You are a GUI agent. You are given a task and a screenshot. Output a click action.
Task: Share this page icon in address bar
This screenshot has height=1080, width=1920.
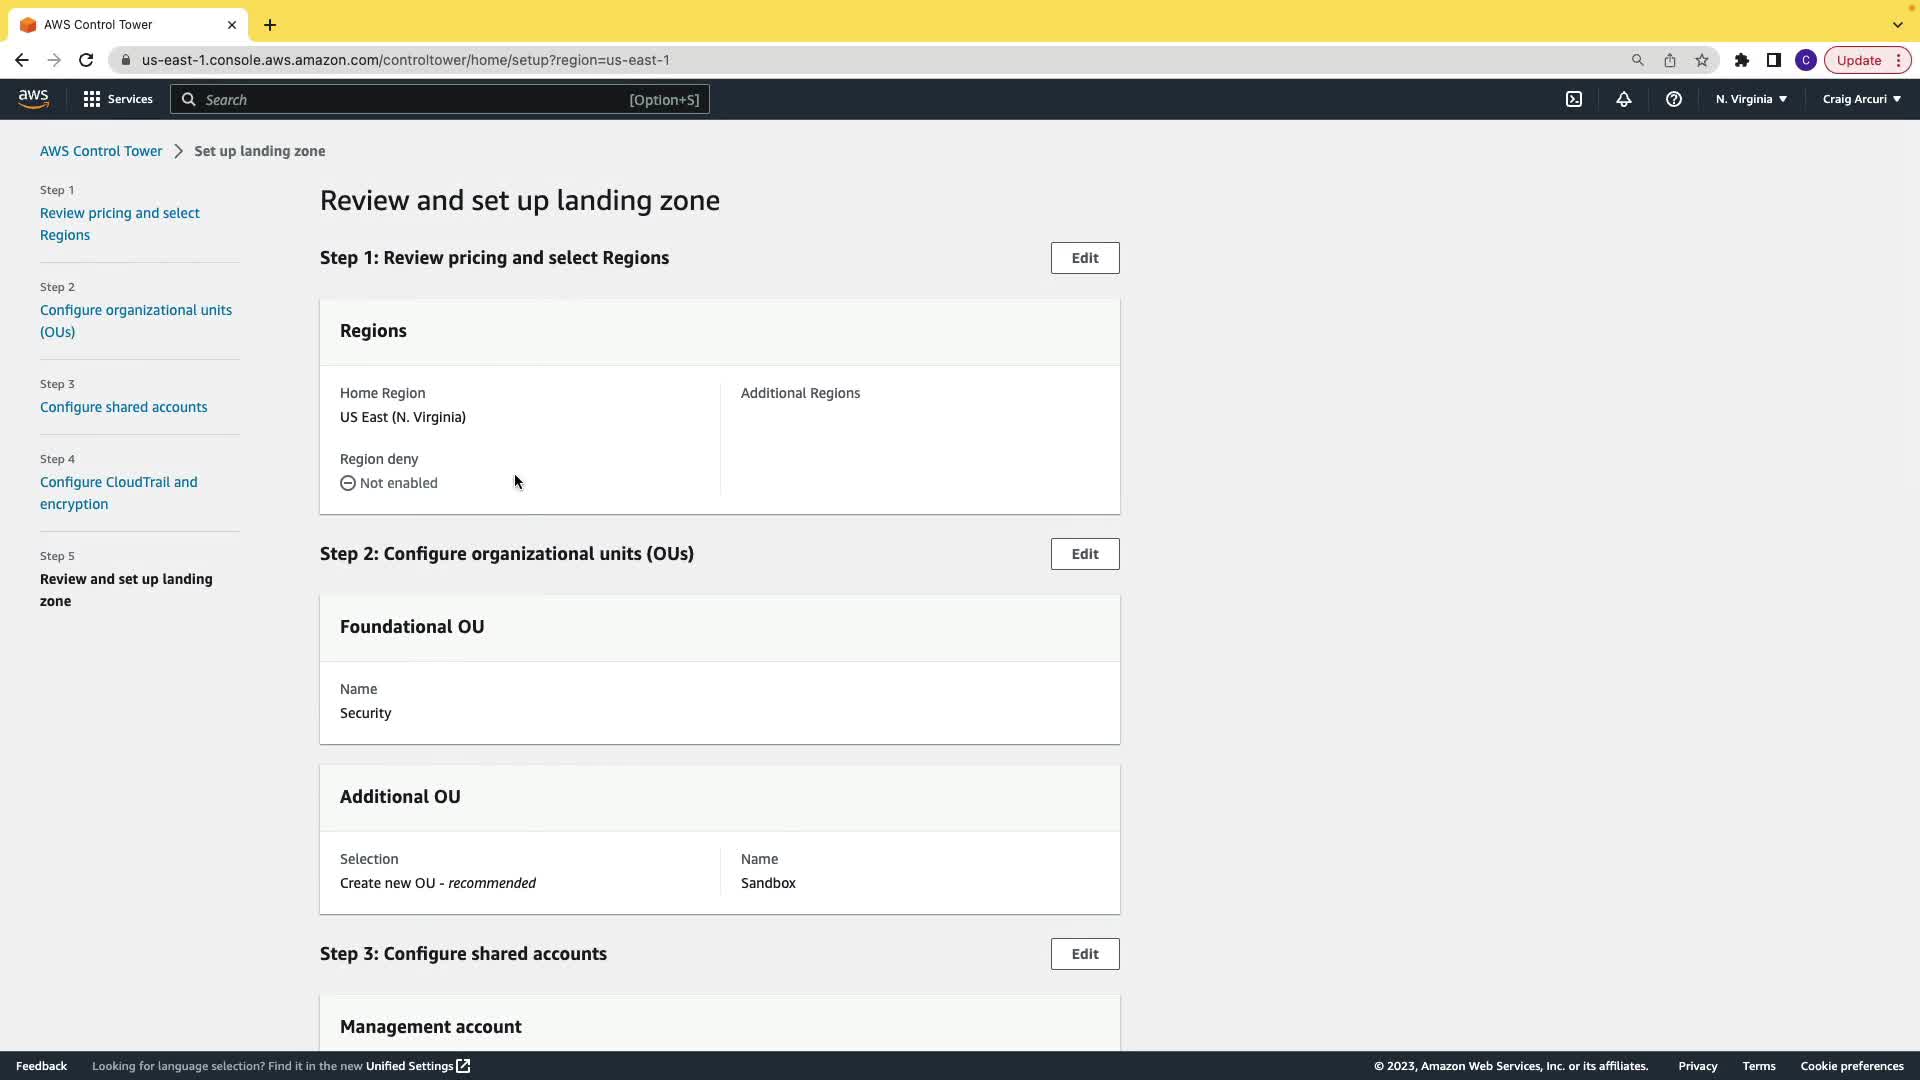(1670, 60)
